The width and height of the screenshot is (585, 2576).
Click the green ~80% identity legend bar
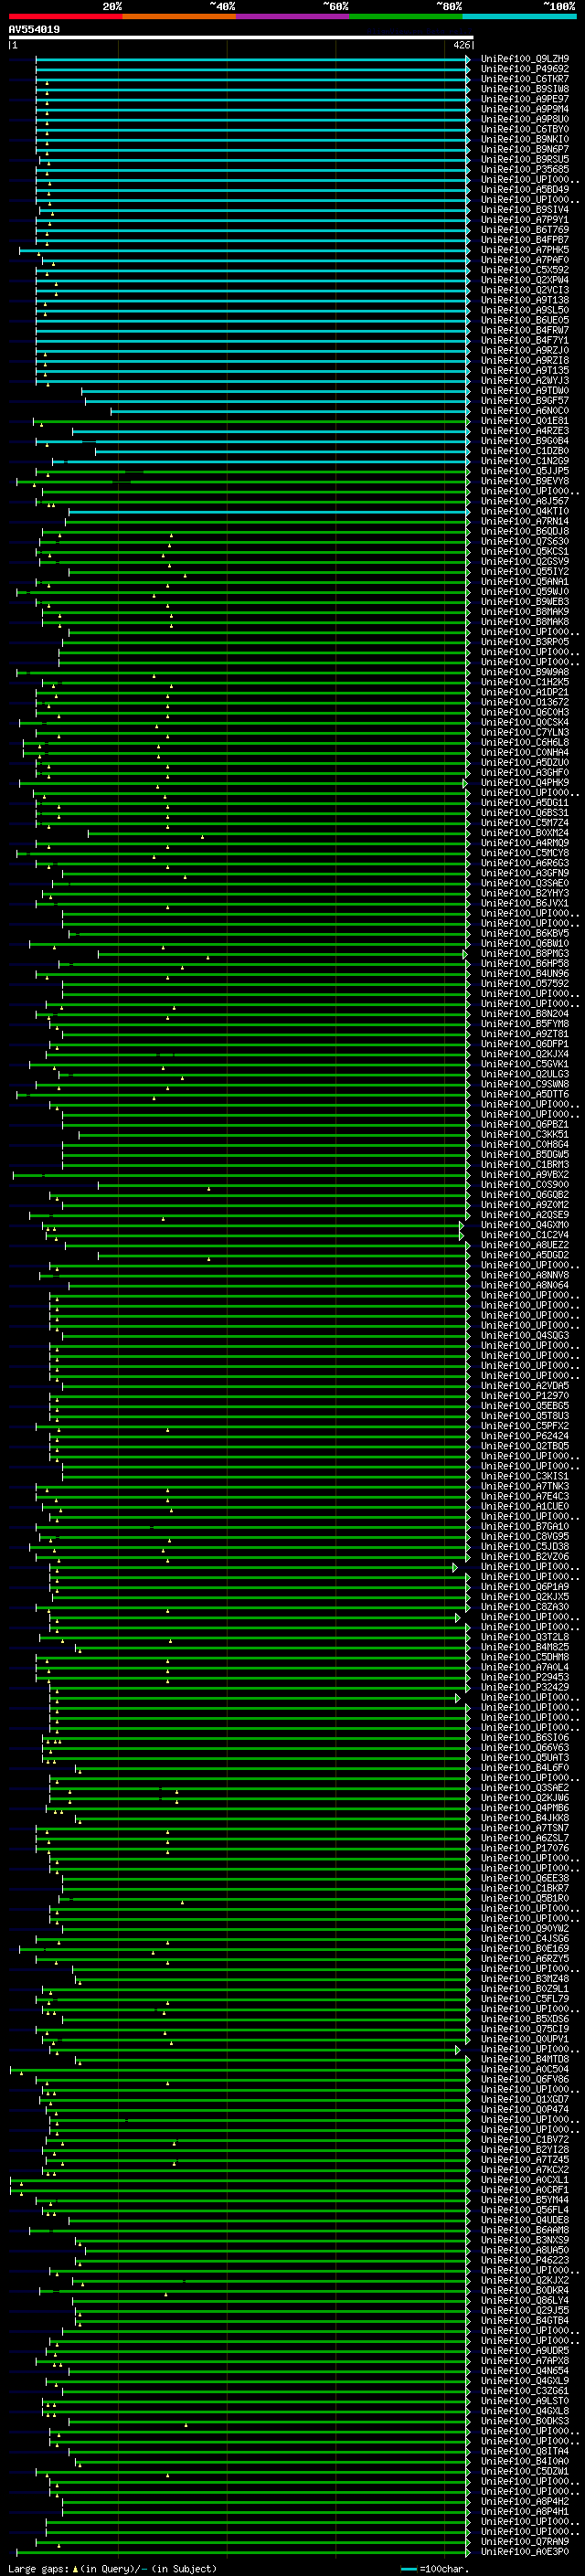pos(406,16)
